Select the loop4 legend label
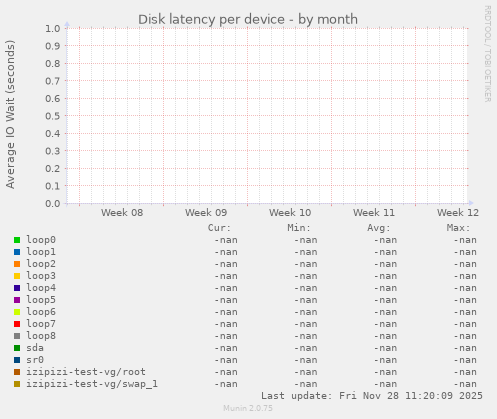Image resolution: width=497 pixels, height=419 pixels. click(x=41, y=288)
